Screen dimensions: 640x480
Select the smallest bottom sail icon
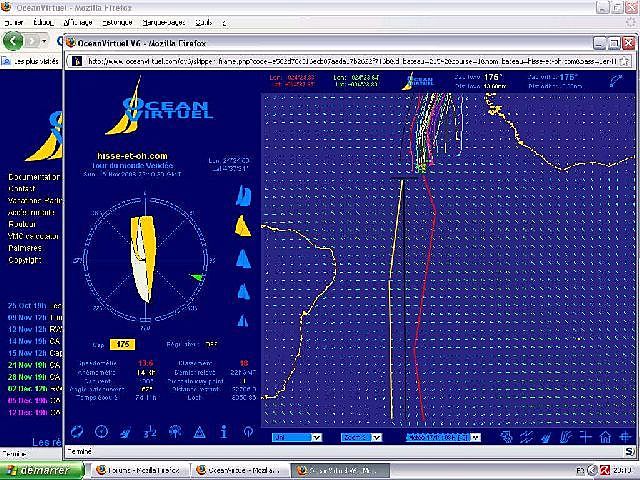pyautogui.click(x=243, y=320)
